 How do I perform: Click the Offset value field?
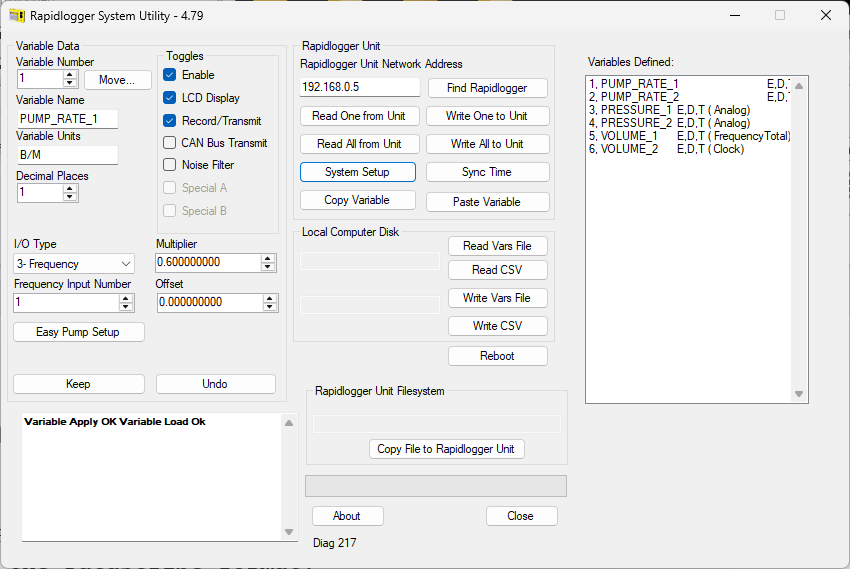[210, 303]
